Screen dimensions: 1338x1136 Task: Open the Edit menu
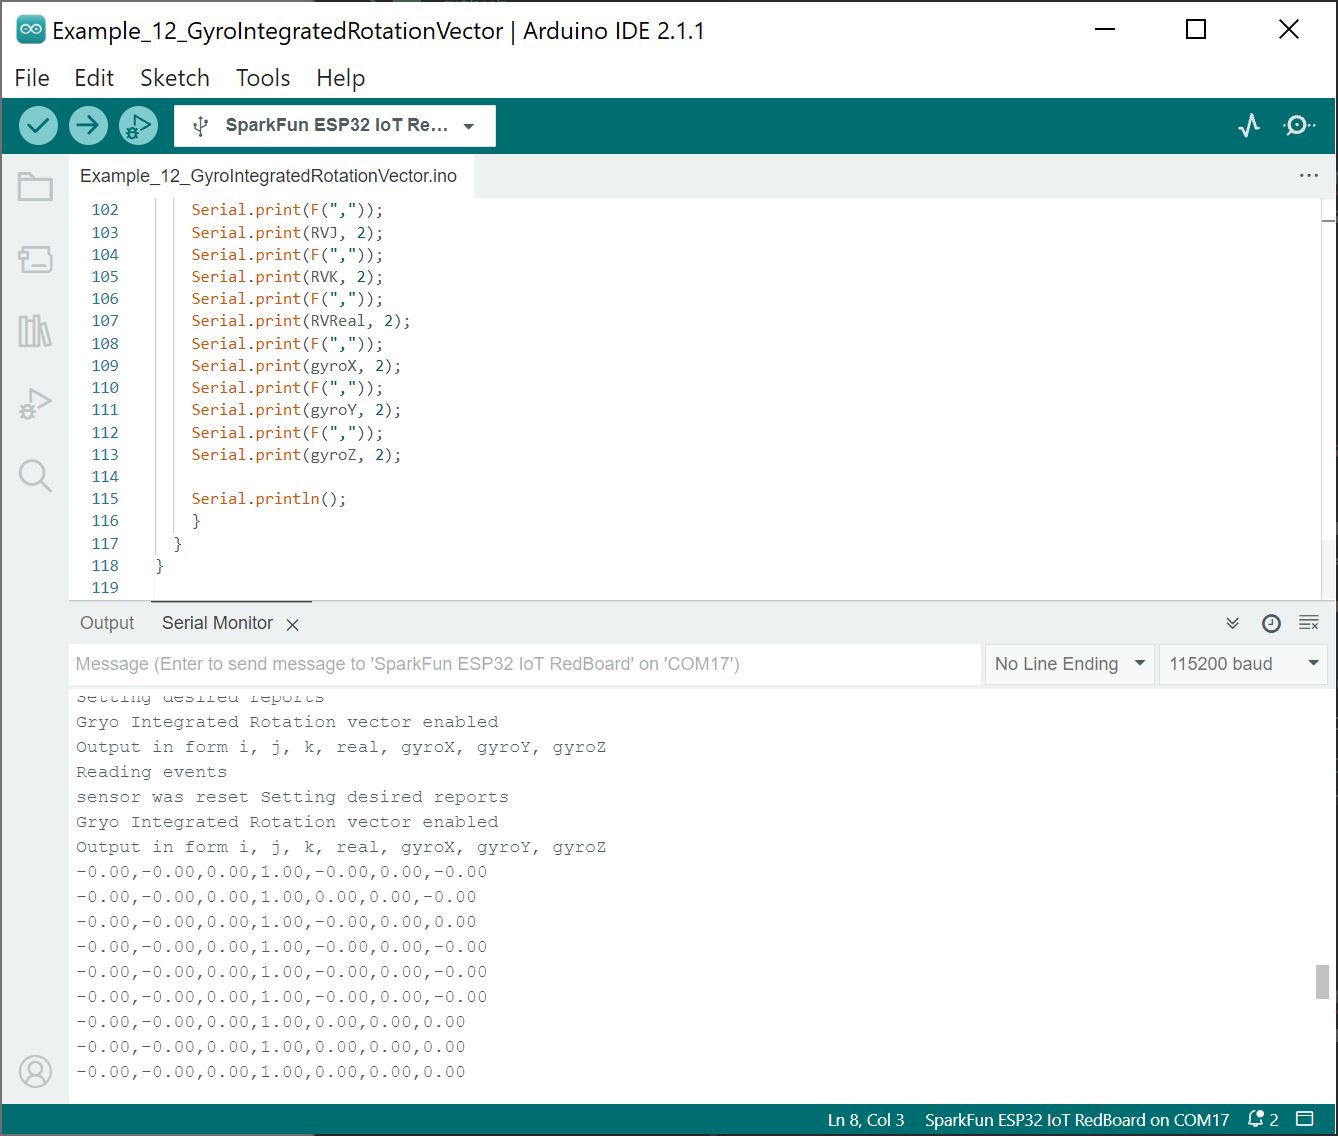pyautogui.click(x=94, y=78)
